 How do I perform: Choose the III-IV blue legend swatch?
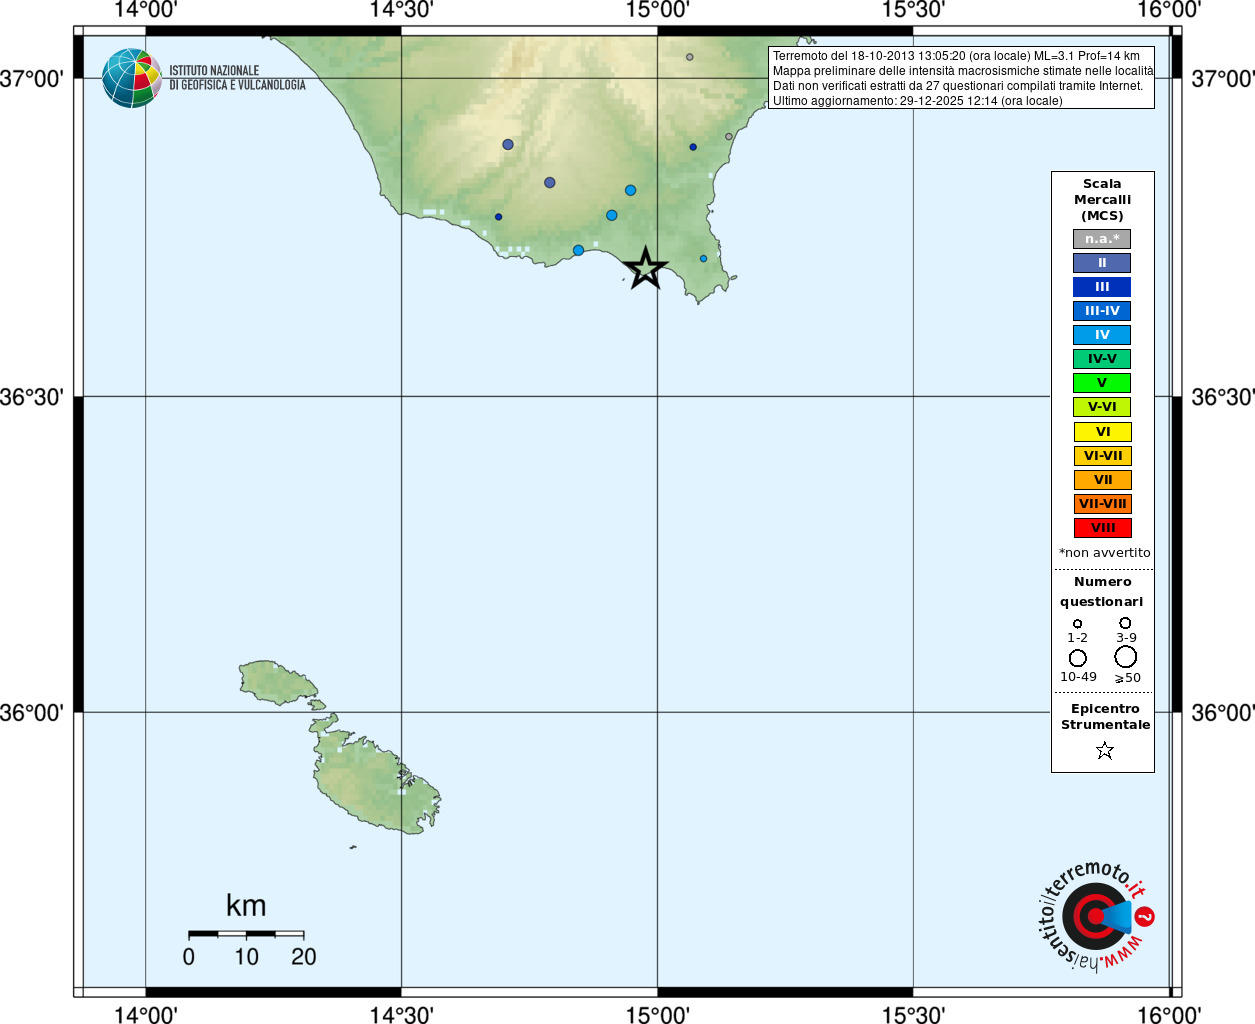[x=1102, y=311]
